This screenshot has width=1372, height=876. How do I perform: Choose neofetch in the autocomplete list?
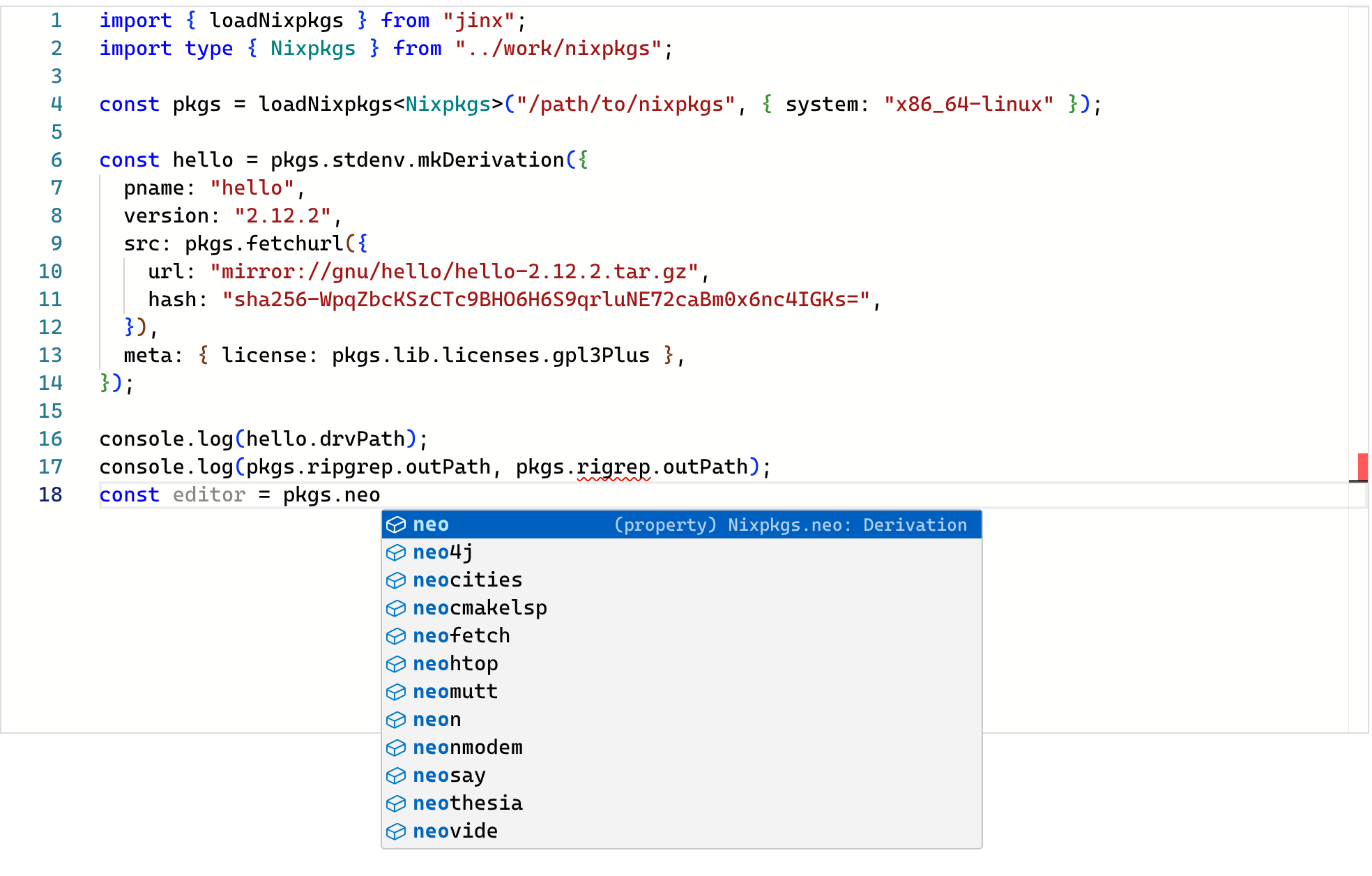pos(682,637)
